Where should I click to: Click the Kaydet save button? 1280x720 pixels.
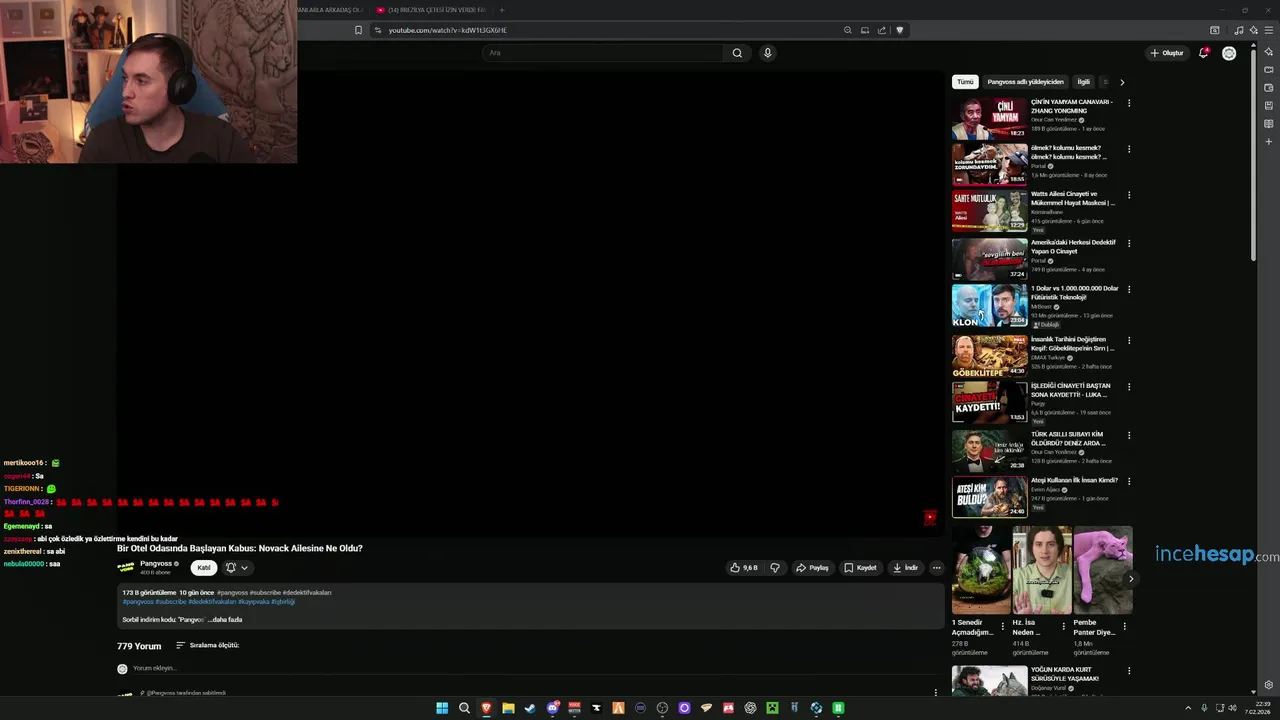pyautogui.click(x=860, y=568)
